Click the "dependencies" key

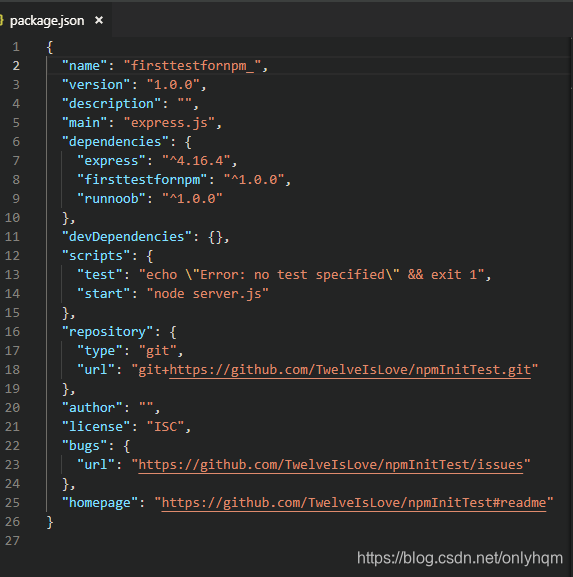pyautogui.click(x=115, y=142)
